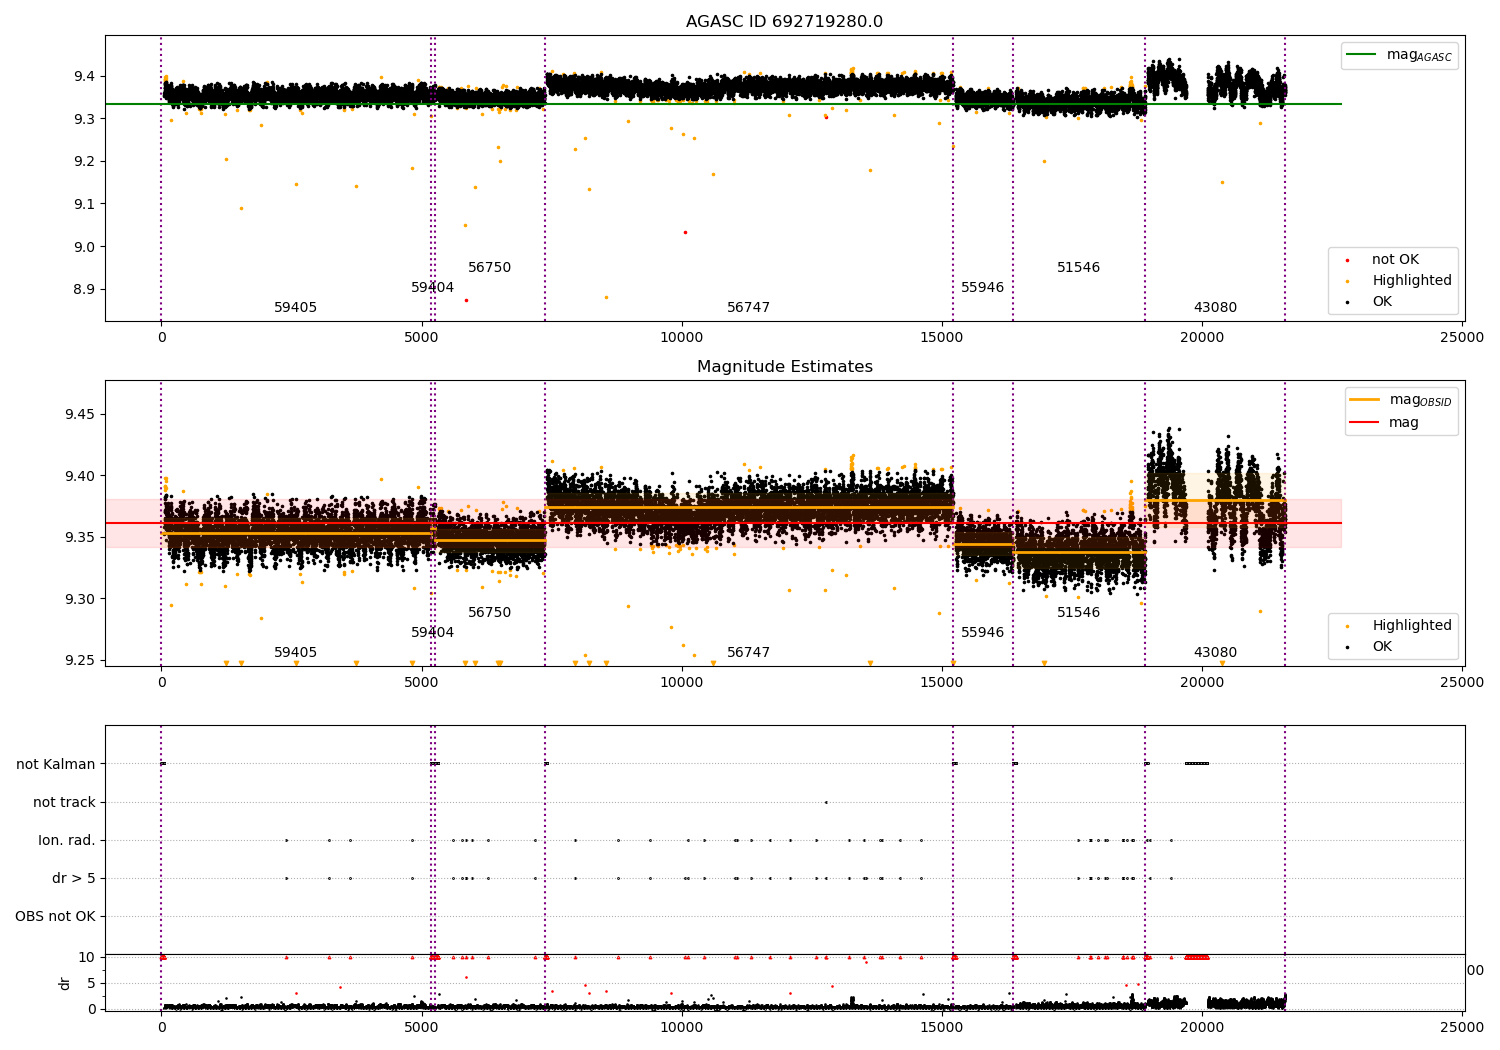
Task: Click obsid label 56747 in the AGASC ID plot
Action: pyautogui.click(x=748, y=308)
